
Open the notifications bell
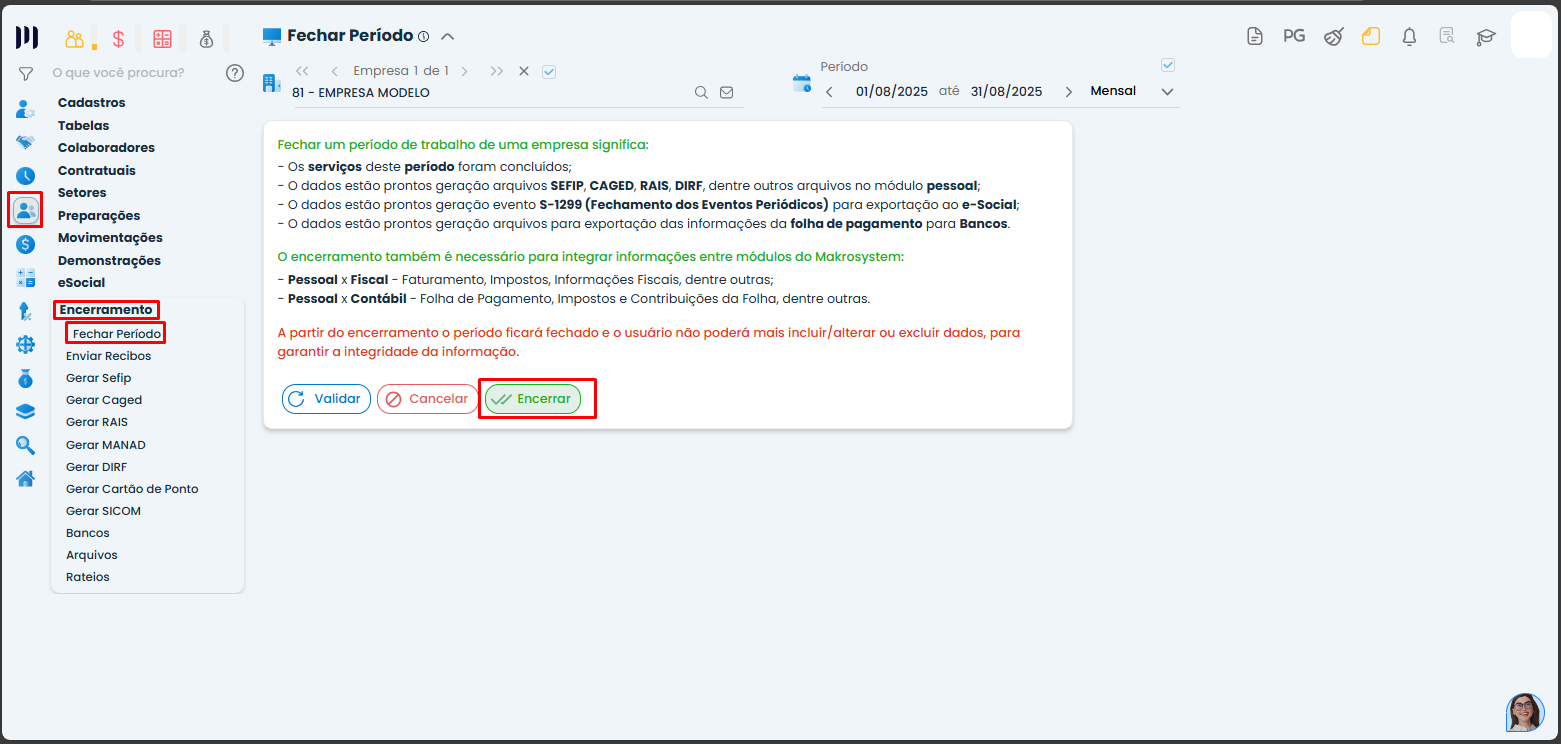click(x=1410, y=37)
